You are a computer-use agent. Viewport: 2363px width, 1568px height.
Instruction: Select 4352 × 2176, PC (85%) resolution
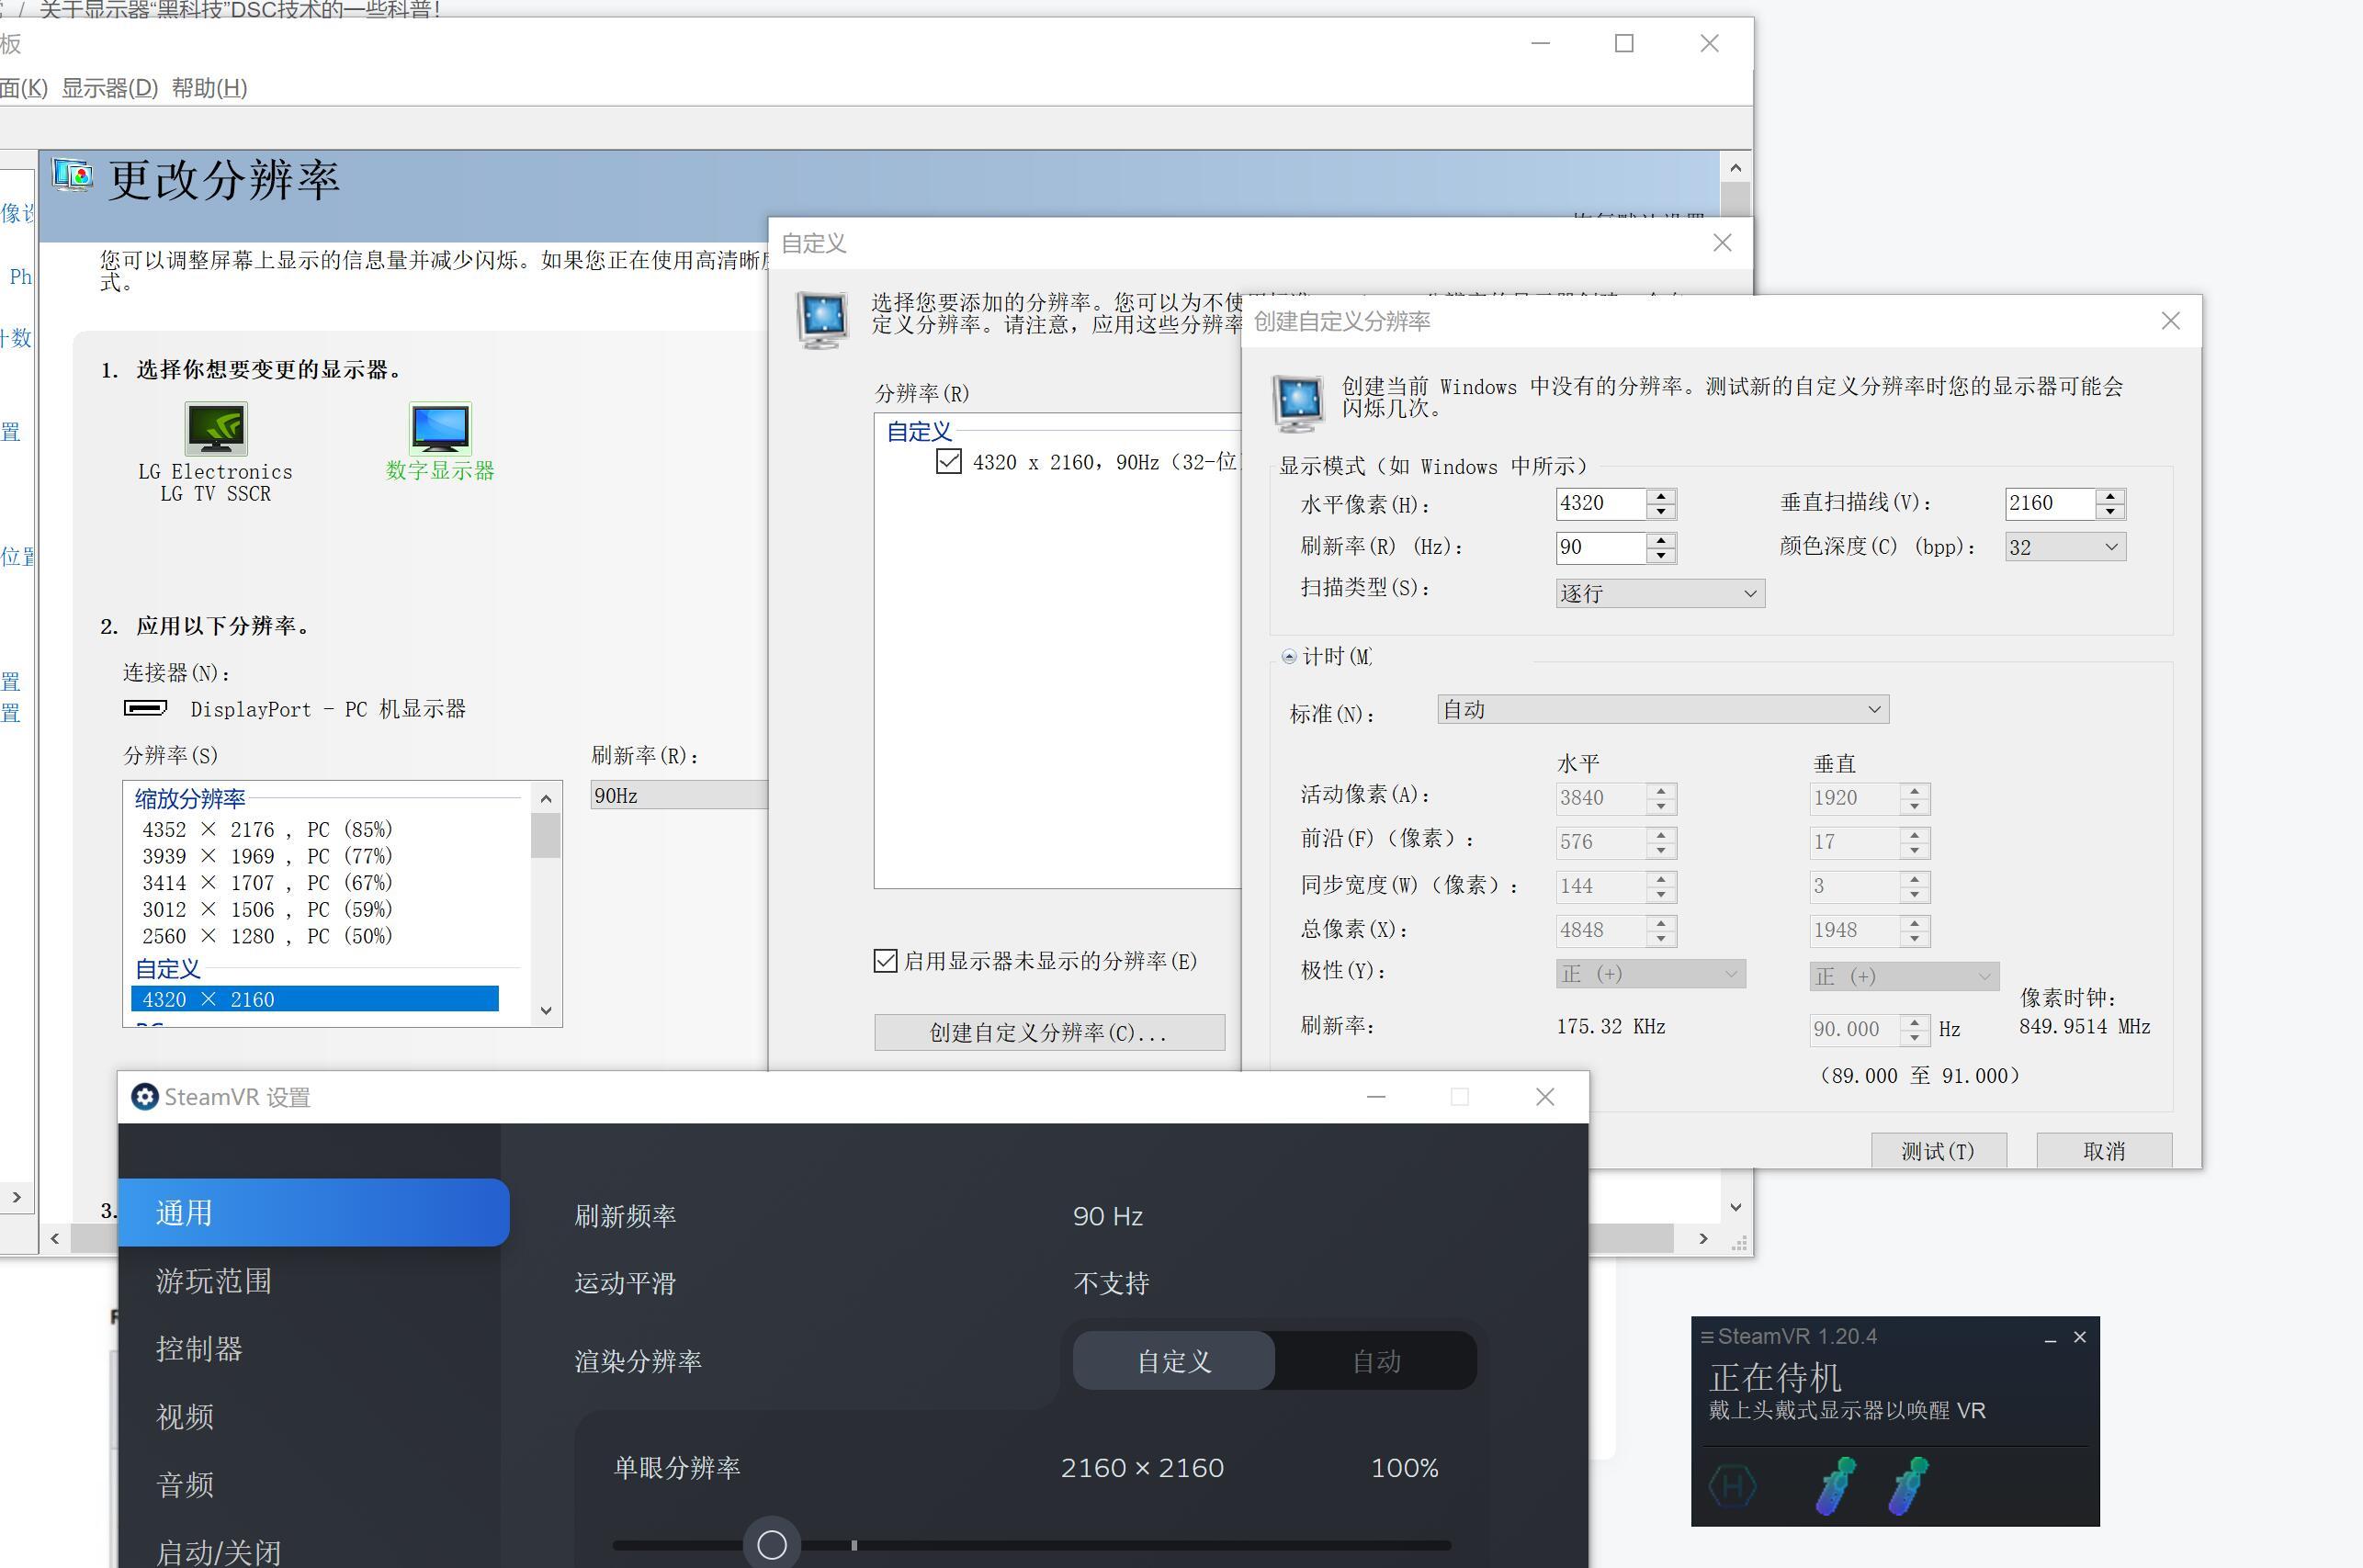point(267,829)
